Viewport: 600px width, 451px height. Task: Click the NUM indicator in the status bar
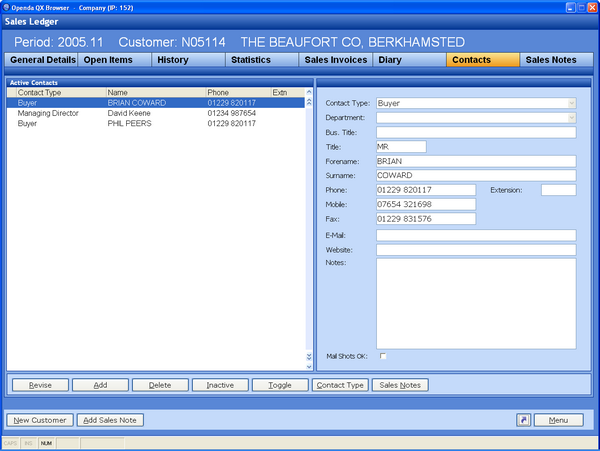tap(46, 443)
